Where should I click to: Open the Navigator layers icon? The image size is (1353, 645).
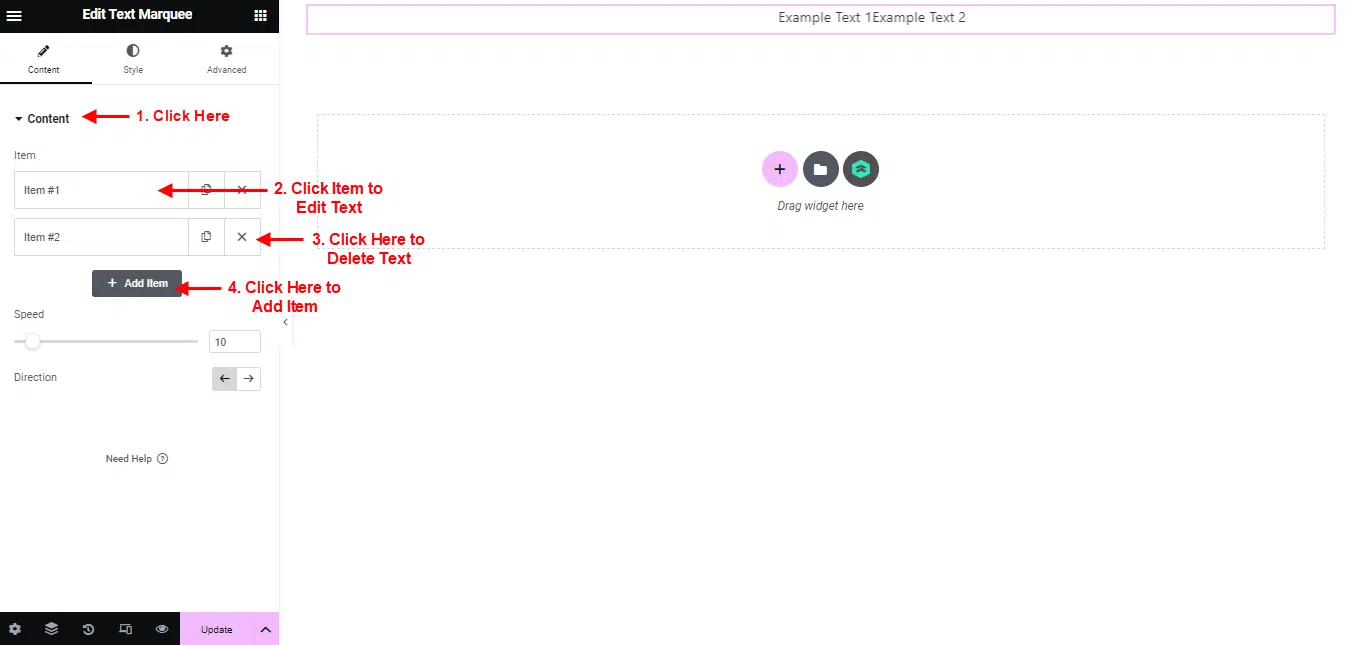coord(51,629)
